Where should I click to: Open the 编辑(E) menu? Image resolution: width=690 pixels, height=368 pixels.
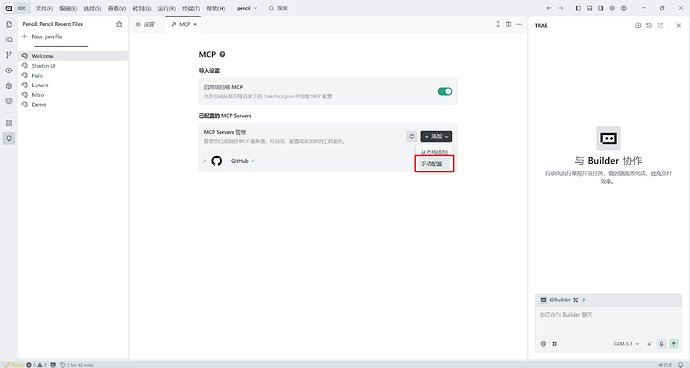tap(68, 8)
